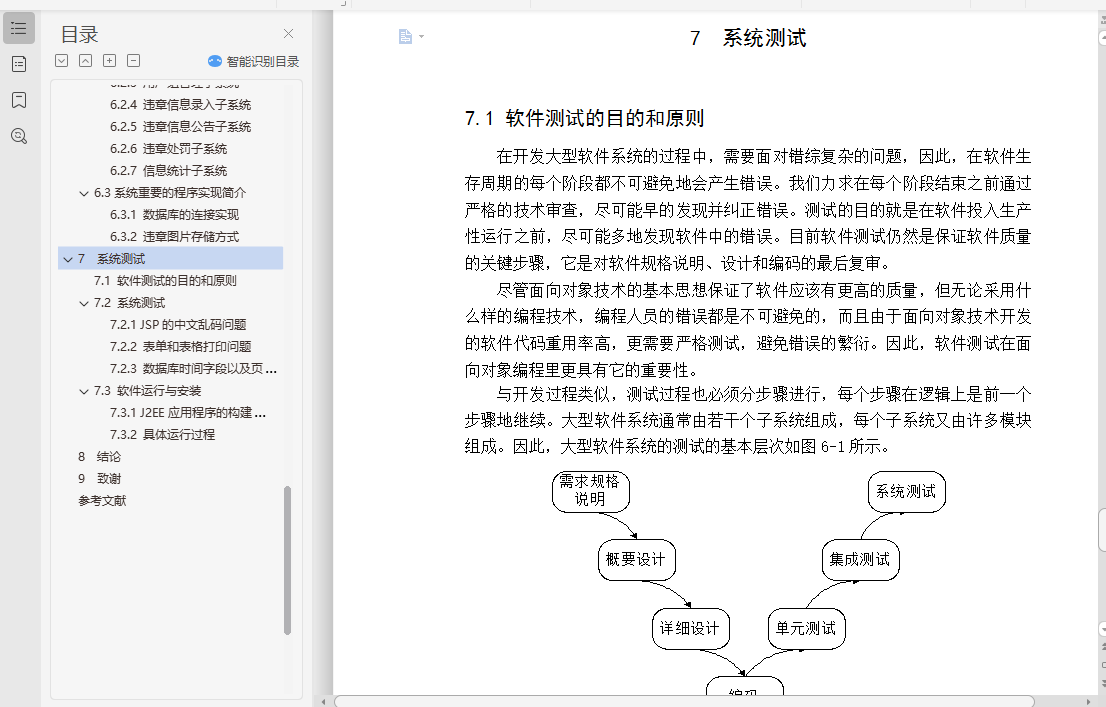
Task: Click the page heading 7 系统测试
Action: click(x=748, y=38)
